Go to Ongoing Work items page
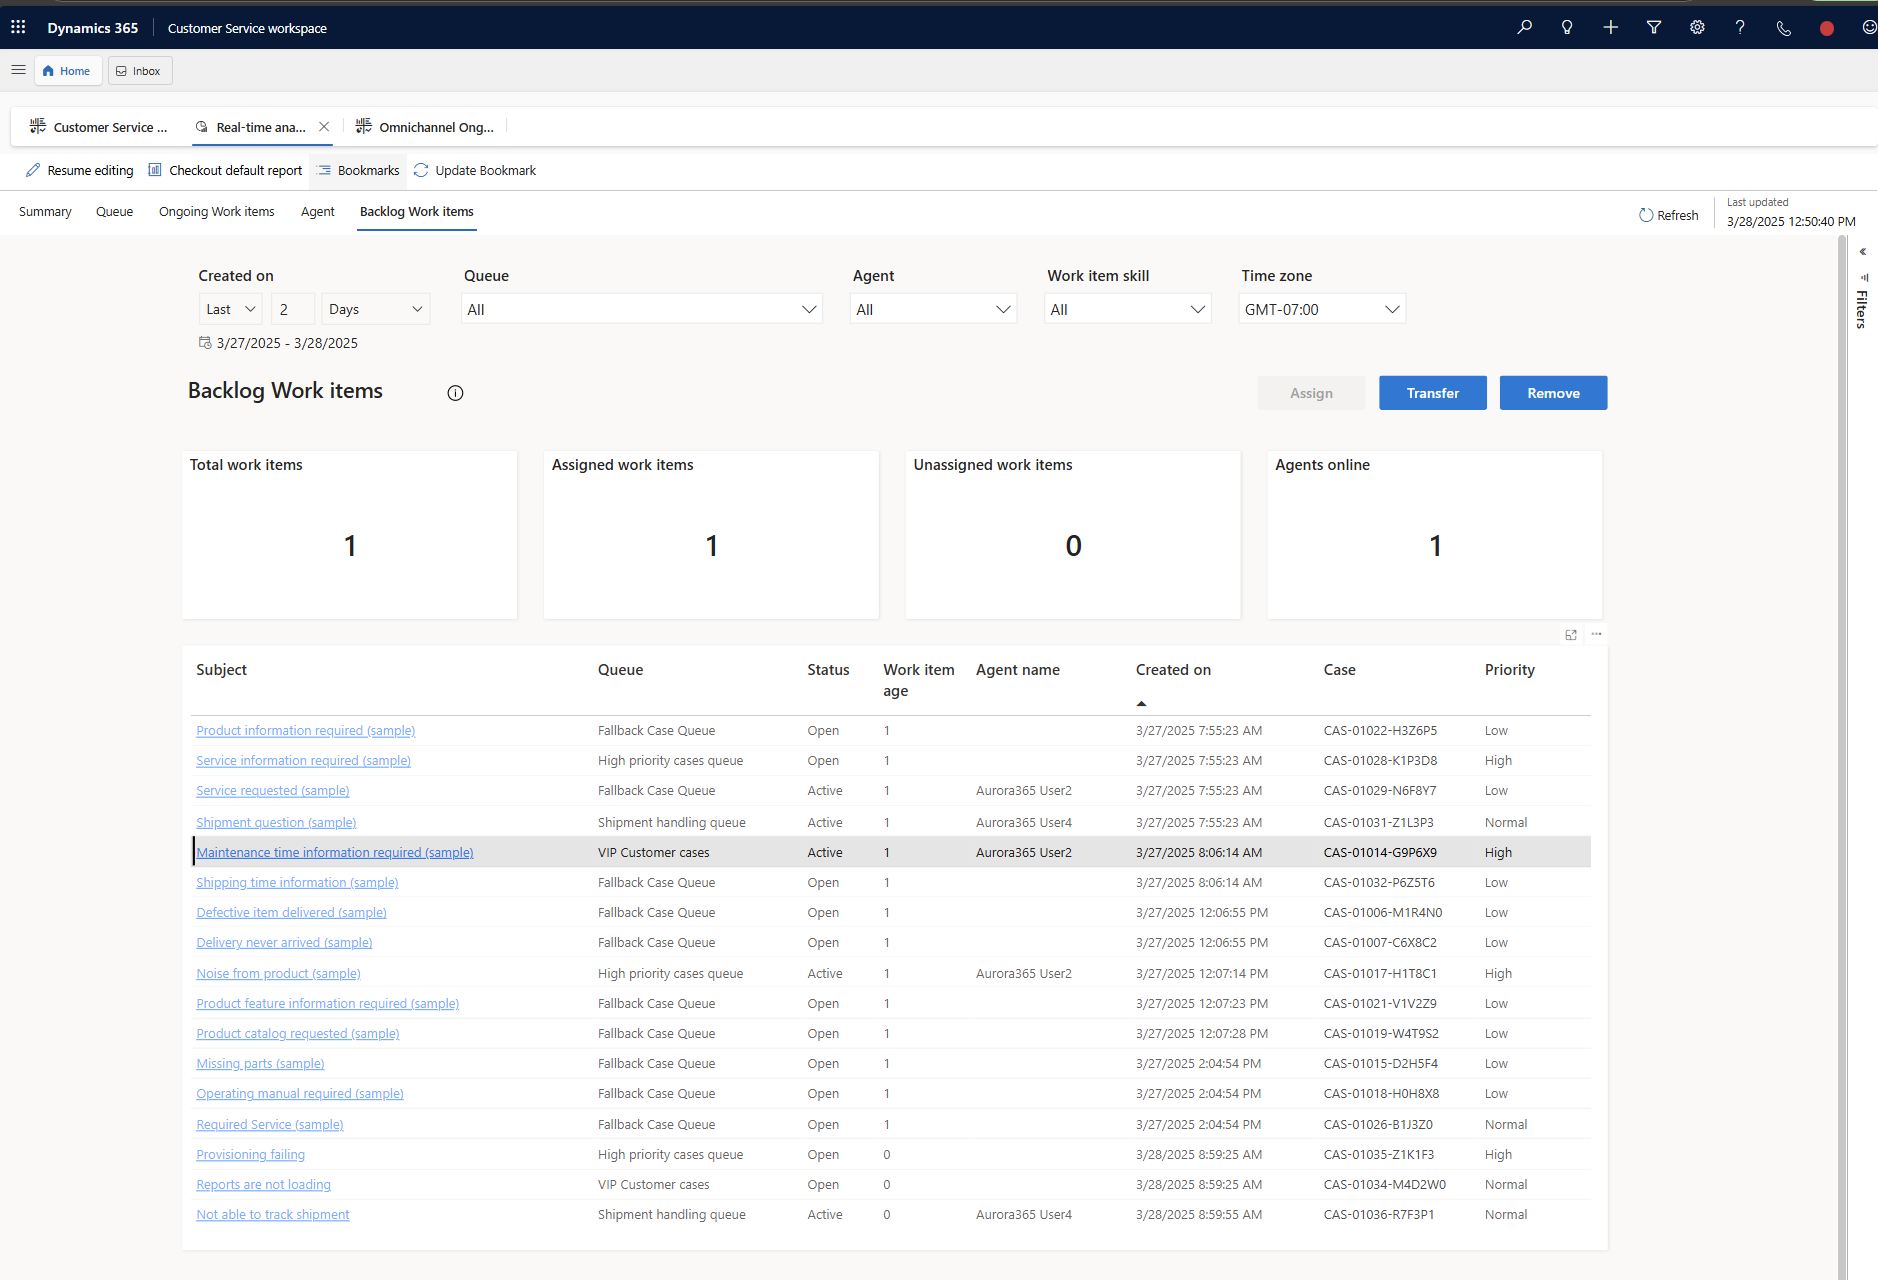The width and height of the screenshot is (1878, 1280). click(x=216, y=212)
